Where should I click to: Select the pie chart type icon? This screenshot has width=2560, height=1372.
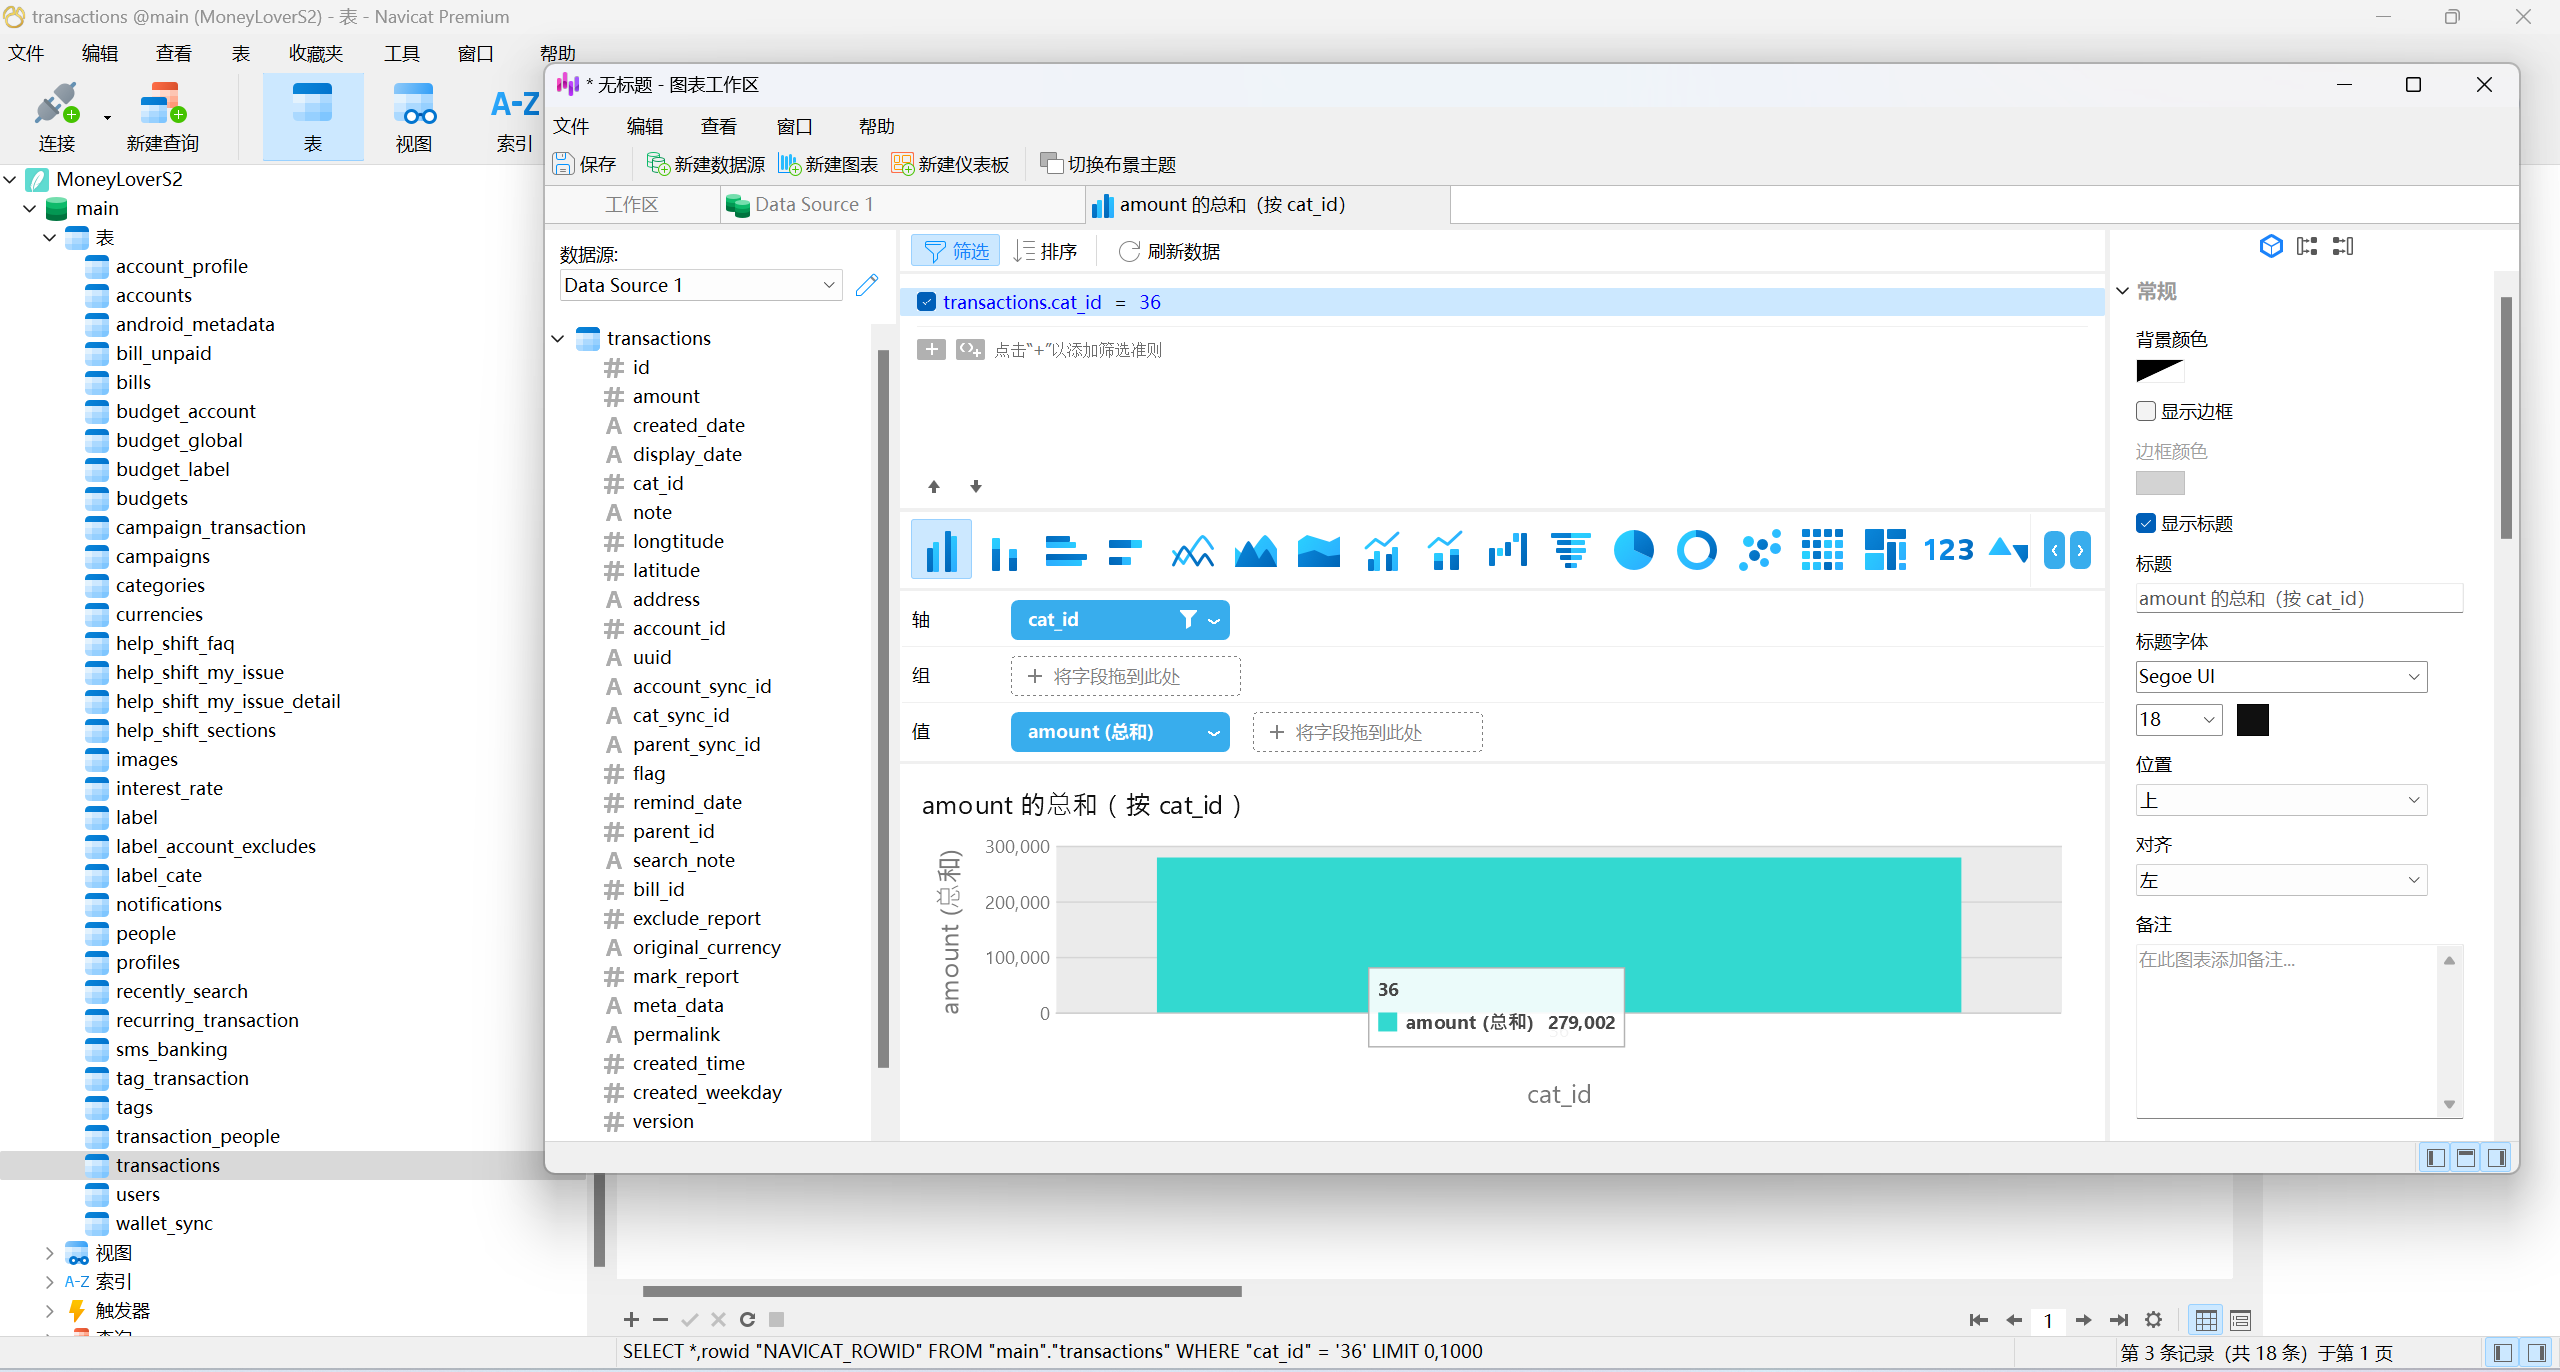(1633, 550)
